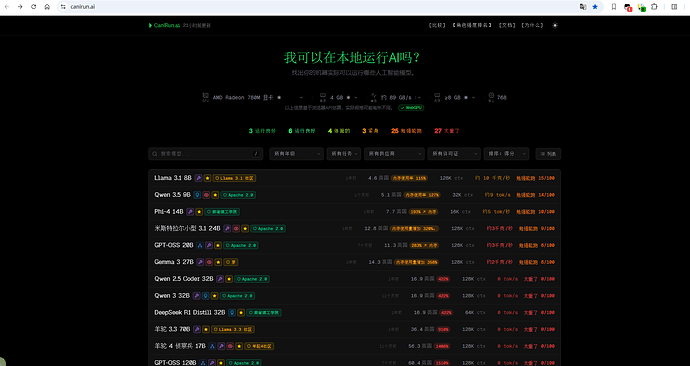Click the star icon on Llama 3.1 8B row
Screen dimensions: 690x366
click(207, 178)
